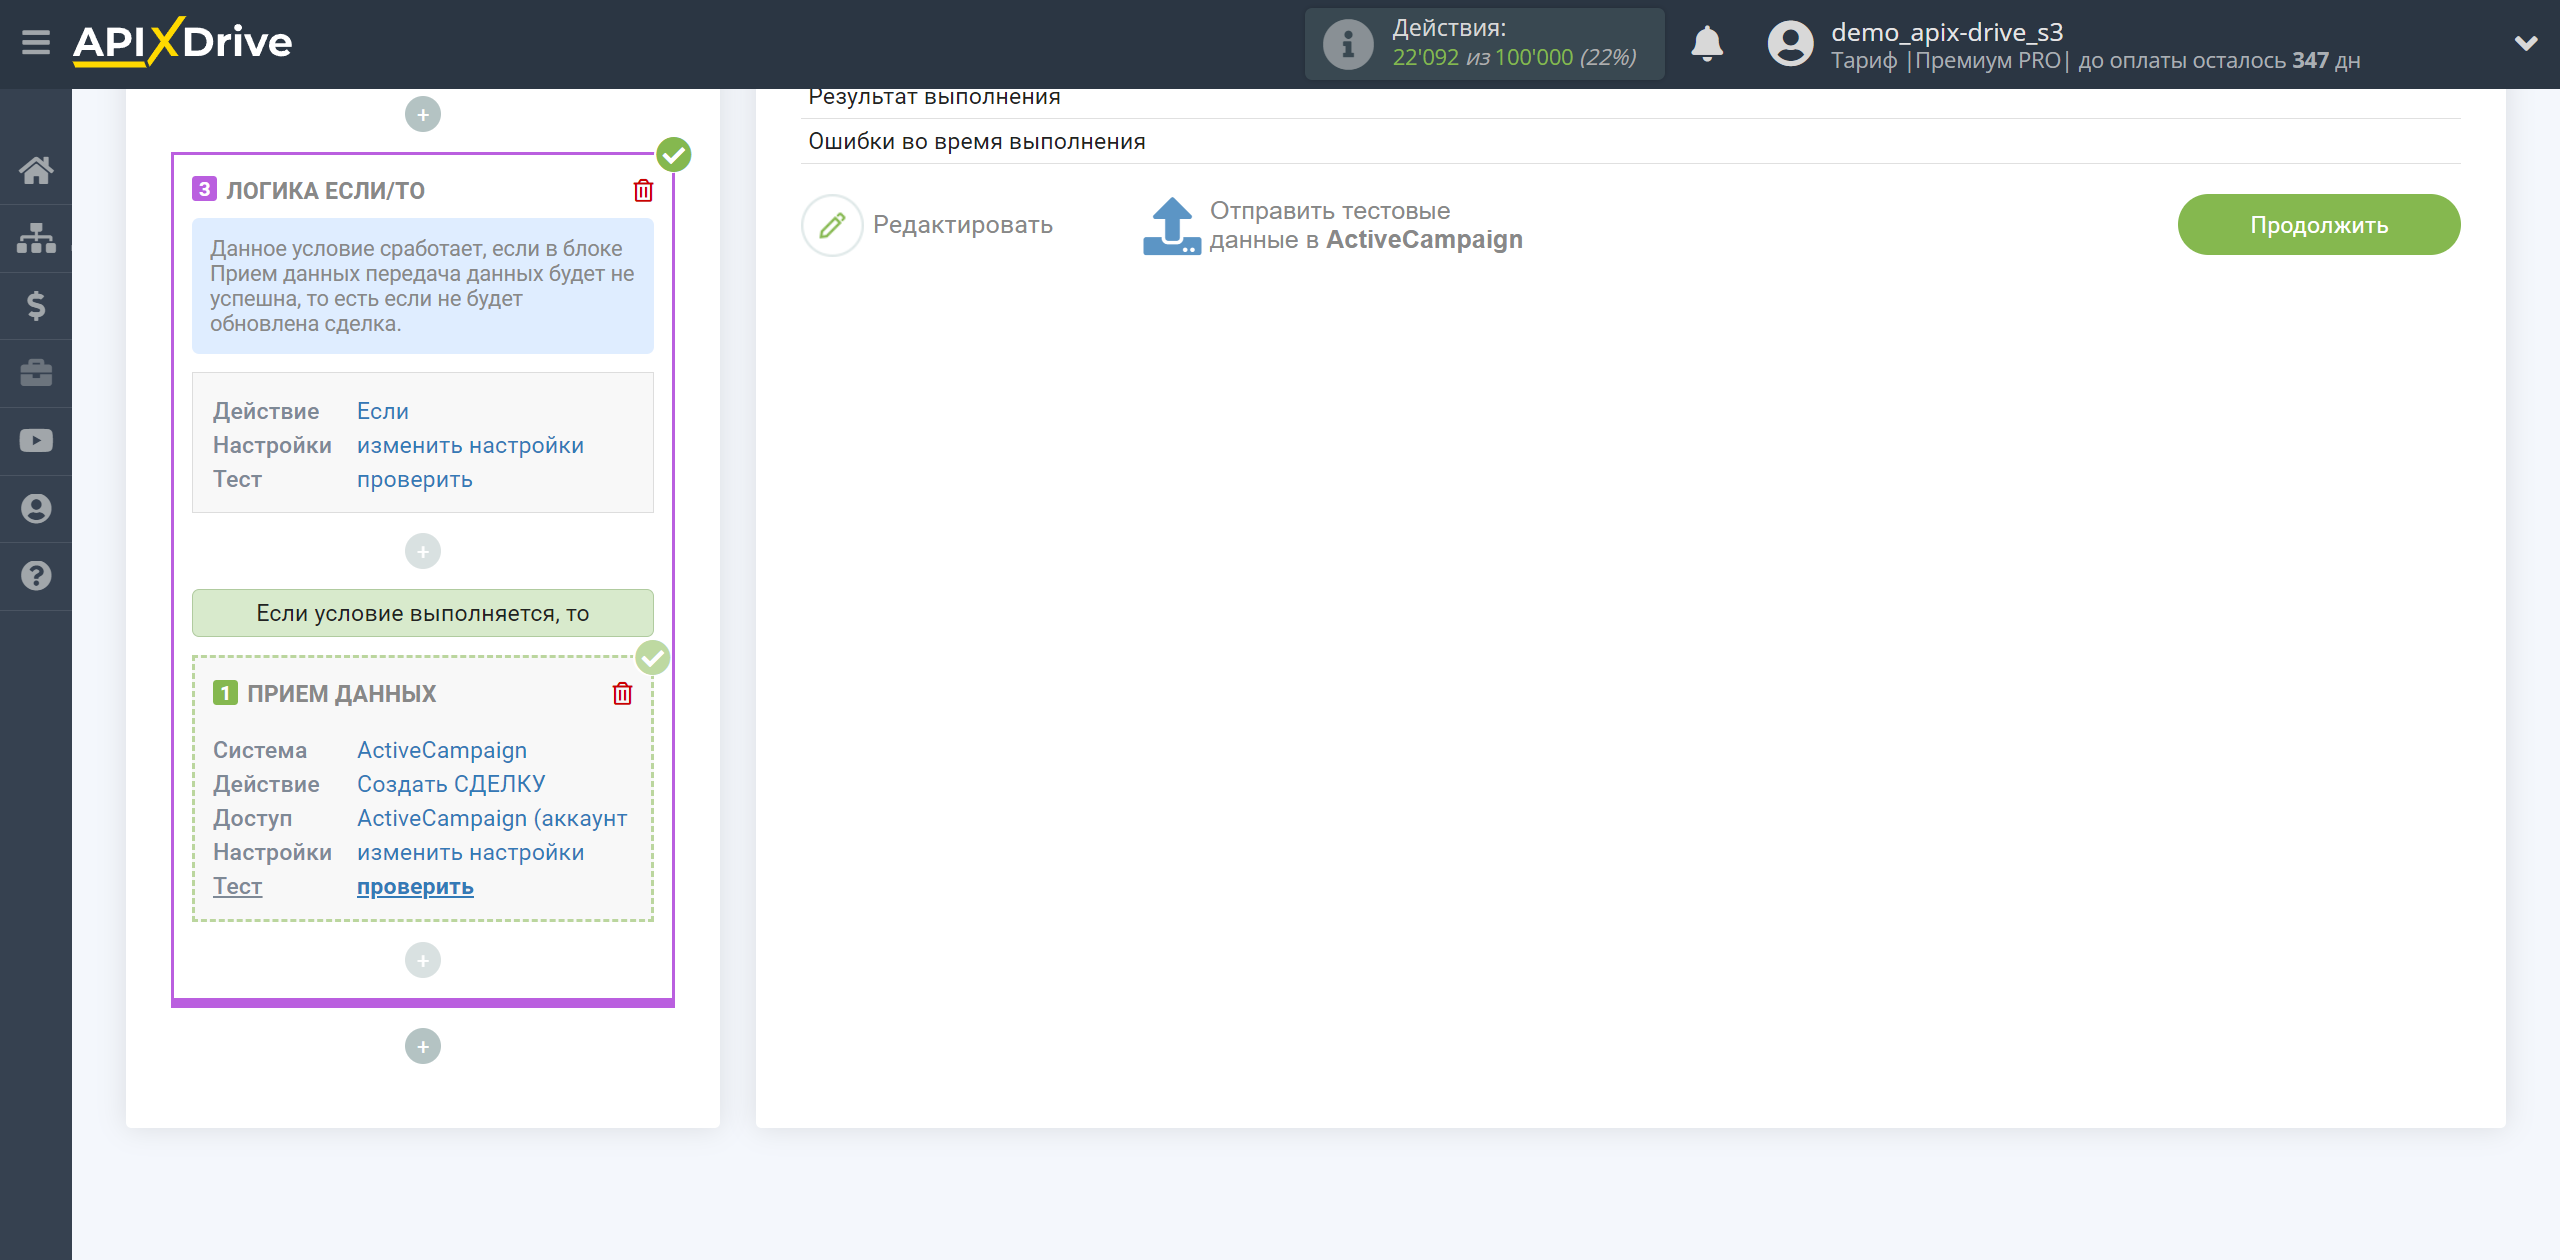Click the Премиум PRO tariff text
This screenshot has width=2560, height=1260.
pos(1988,60)
